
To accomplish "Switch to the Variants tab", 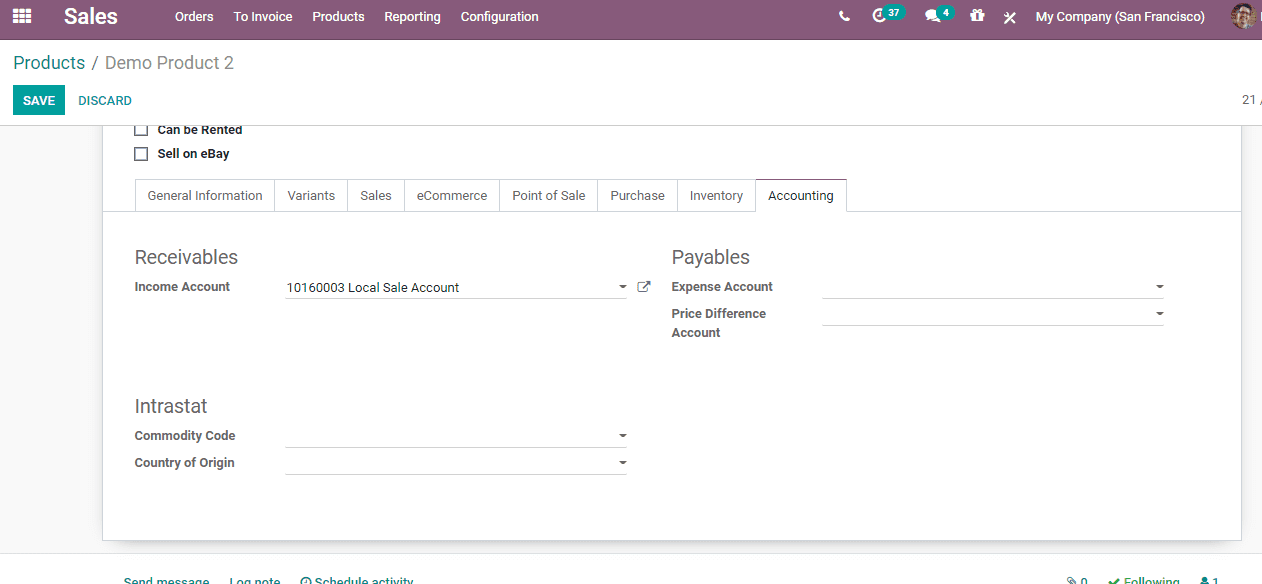I will coord(311,196).
